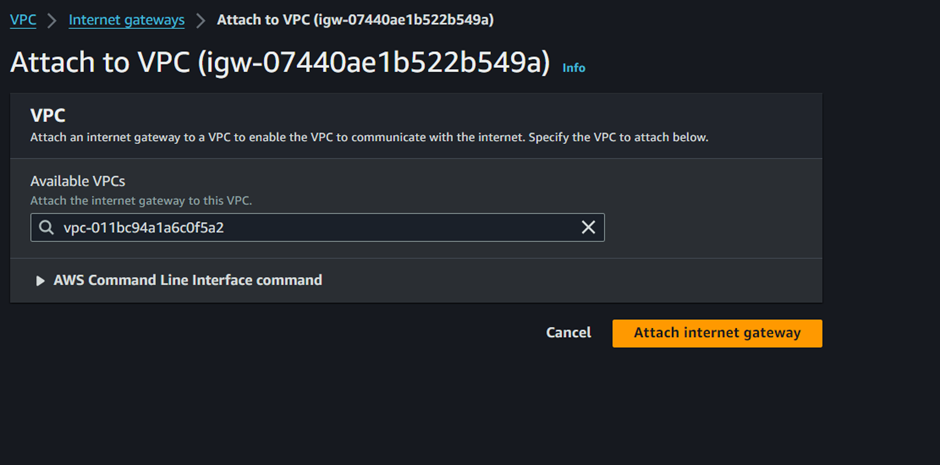Open the Info link beside page title
940x465 pixels.
[x=574, y=68]
